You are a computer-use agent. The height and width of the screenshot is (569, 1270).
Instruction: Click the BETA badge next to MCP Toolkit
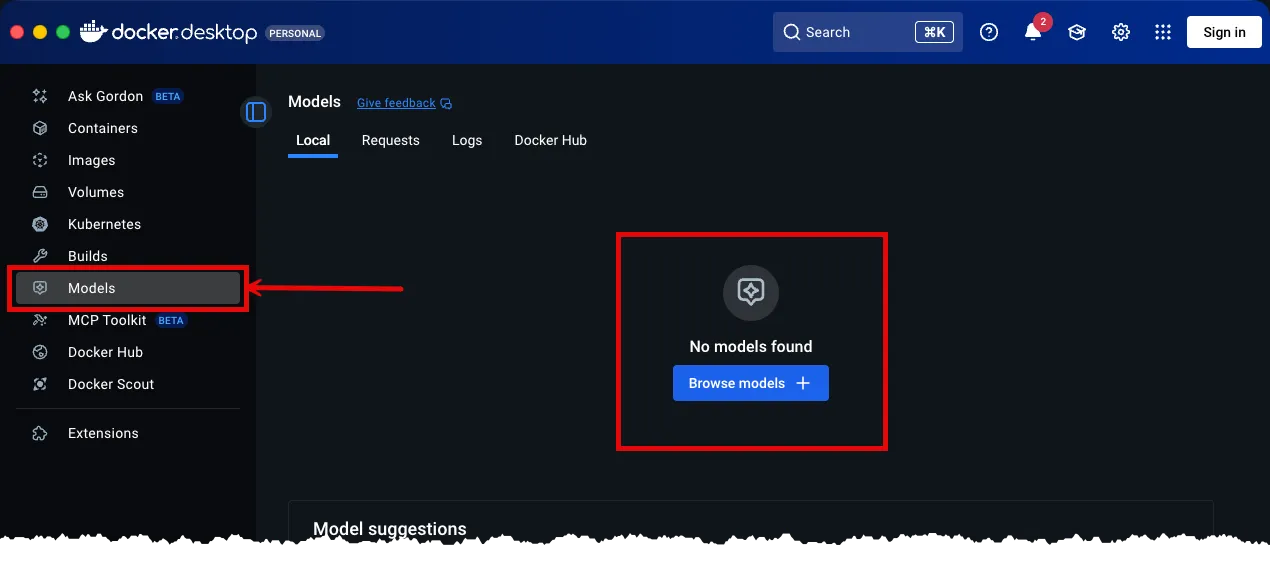[171, 321]
